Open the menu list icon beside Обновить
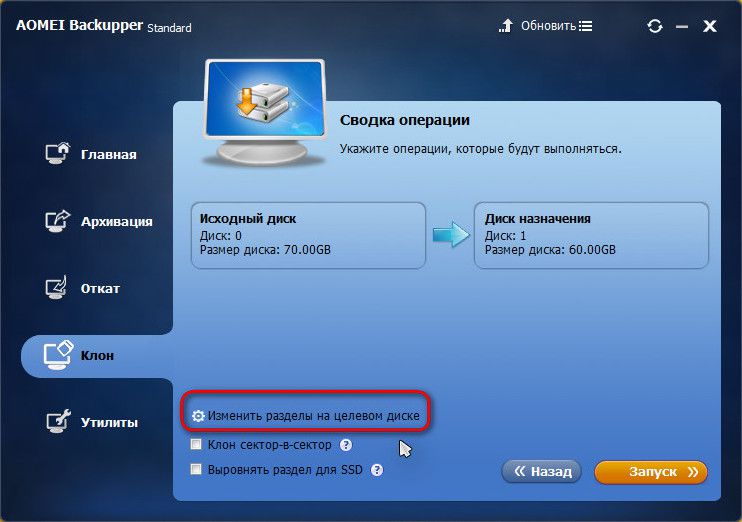This screenshot has height=522, width=742. coord(585,26)
